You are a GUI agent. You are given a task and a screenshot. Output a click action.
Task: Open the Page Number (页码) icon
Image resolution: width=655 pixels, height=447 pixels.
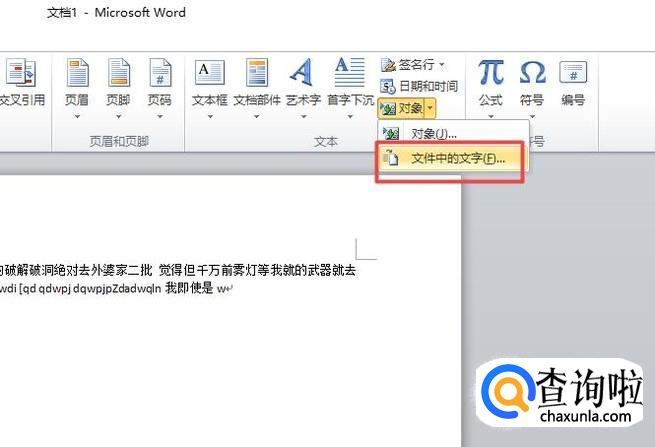click(x=160, y=73)
